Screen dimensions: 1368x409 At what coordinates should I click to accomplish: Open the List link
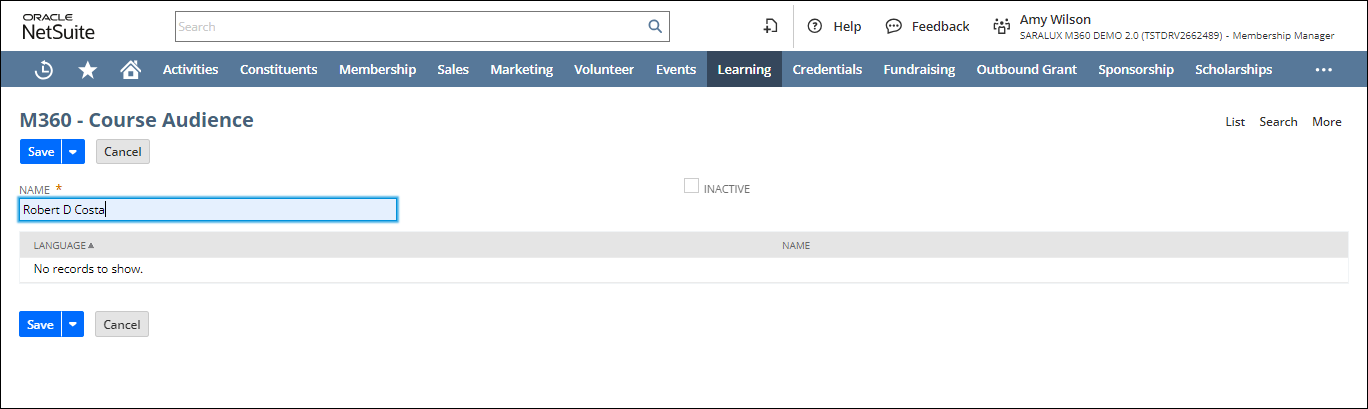tap(1235, 122)
